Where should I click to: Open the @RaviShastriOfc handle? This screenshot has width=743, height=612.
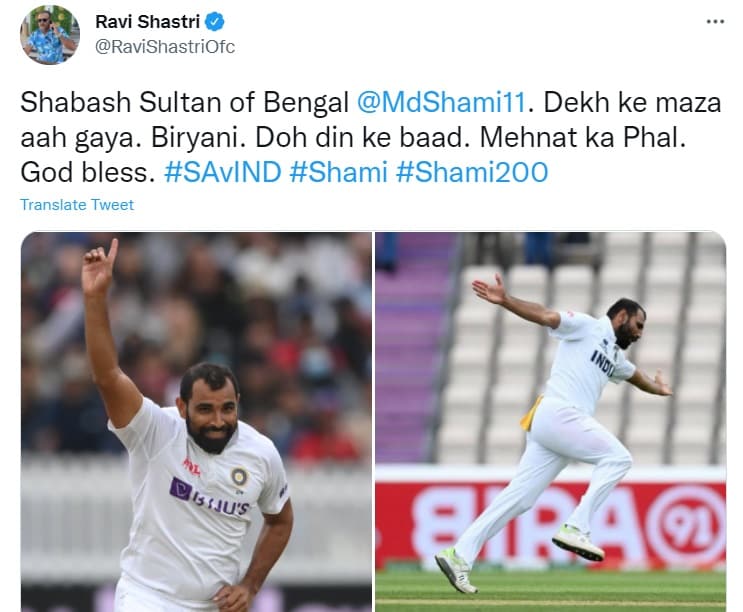tap(165, 47)
